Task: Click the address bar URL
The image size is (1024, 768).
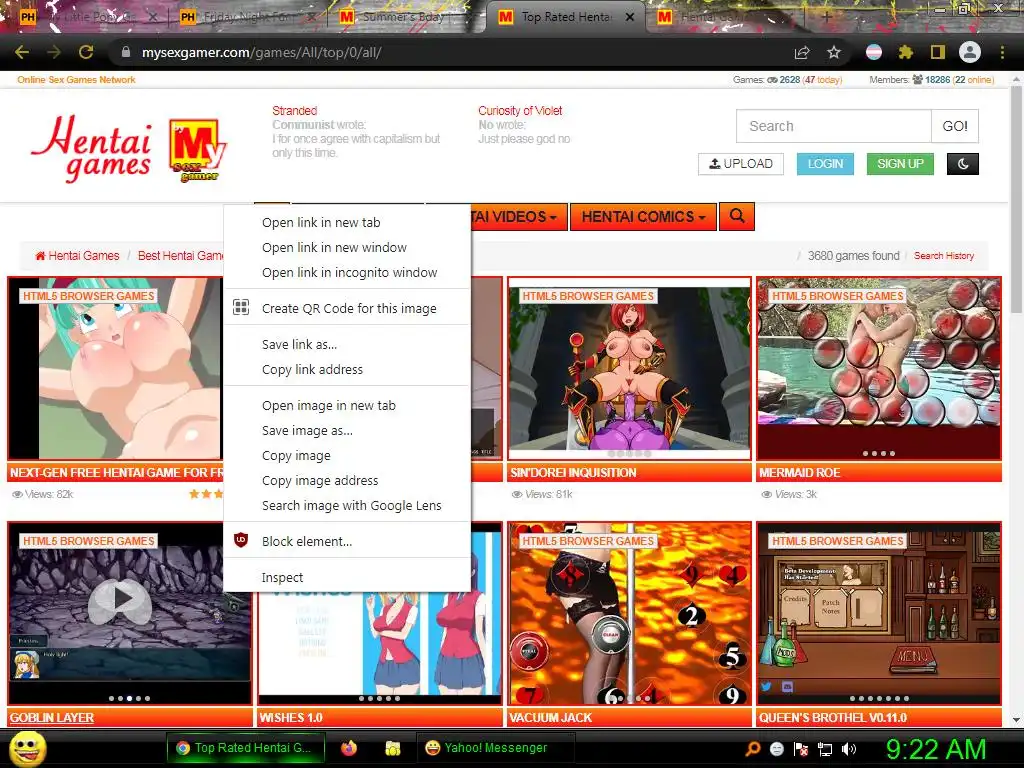Action: click(261, 52)
